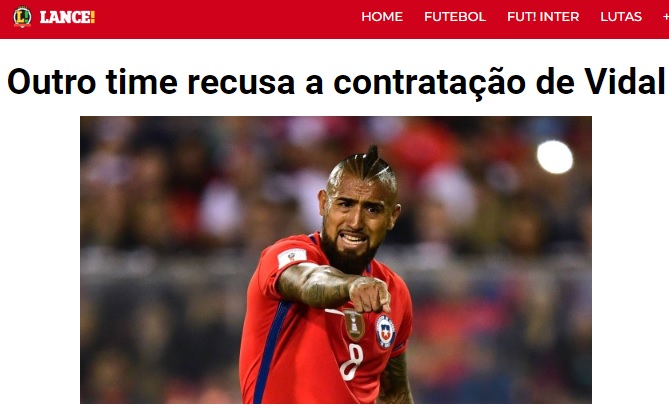This screenshot has width=669, height=408.
Task: Click the word Outro in headline
Action: tap(52, 81)
